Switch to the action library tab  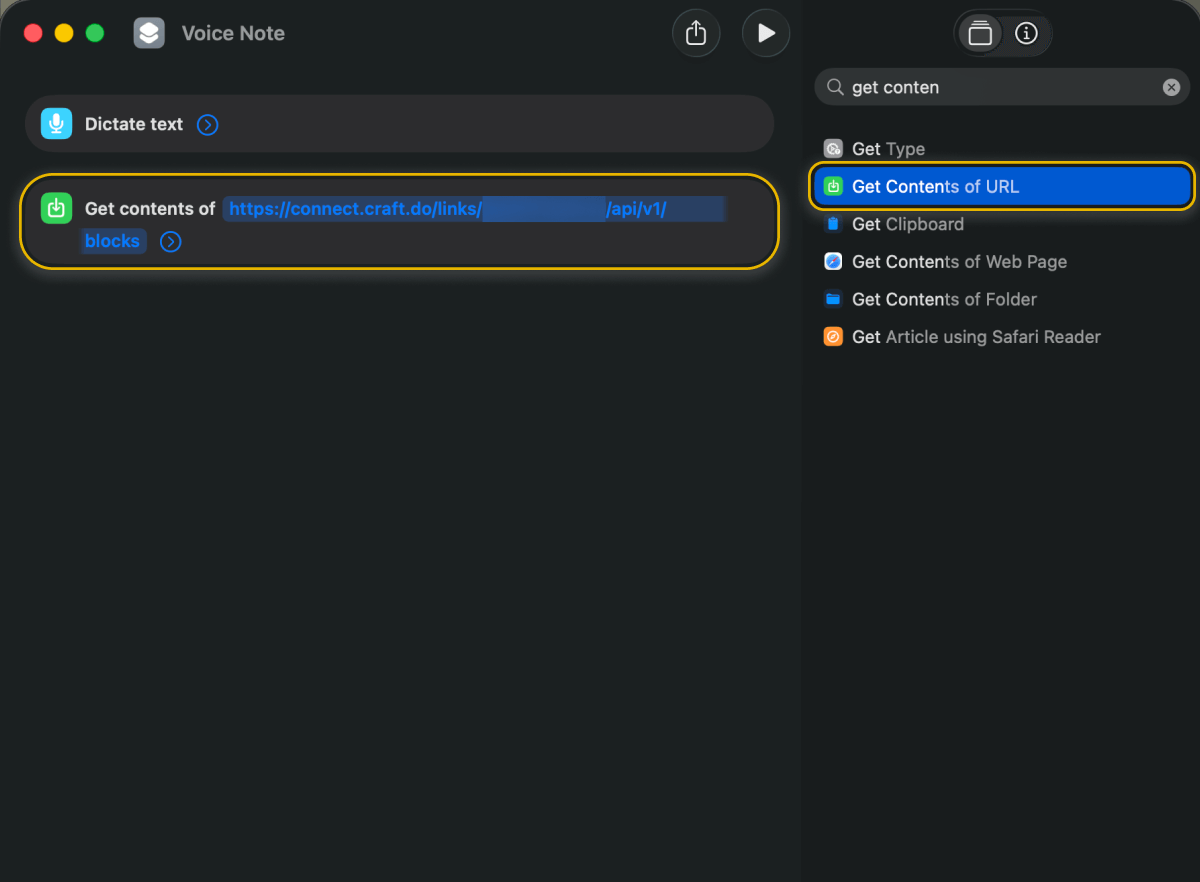[980, 32]
